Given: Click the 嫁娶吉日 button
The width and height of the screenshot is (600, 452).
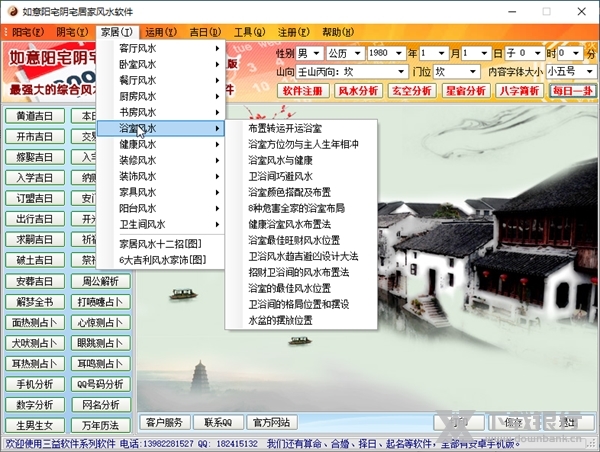Looking at the screenshot, I should [x=35, y=157].
